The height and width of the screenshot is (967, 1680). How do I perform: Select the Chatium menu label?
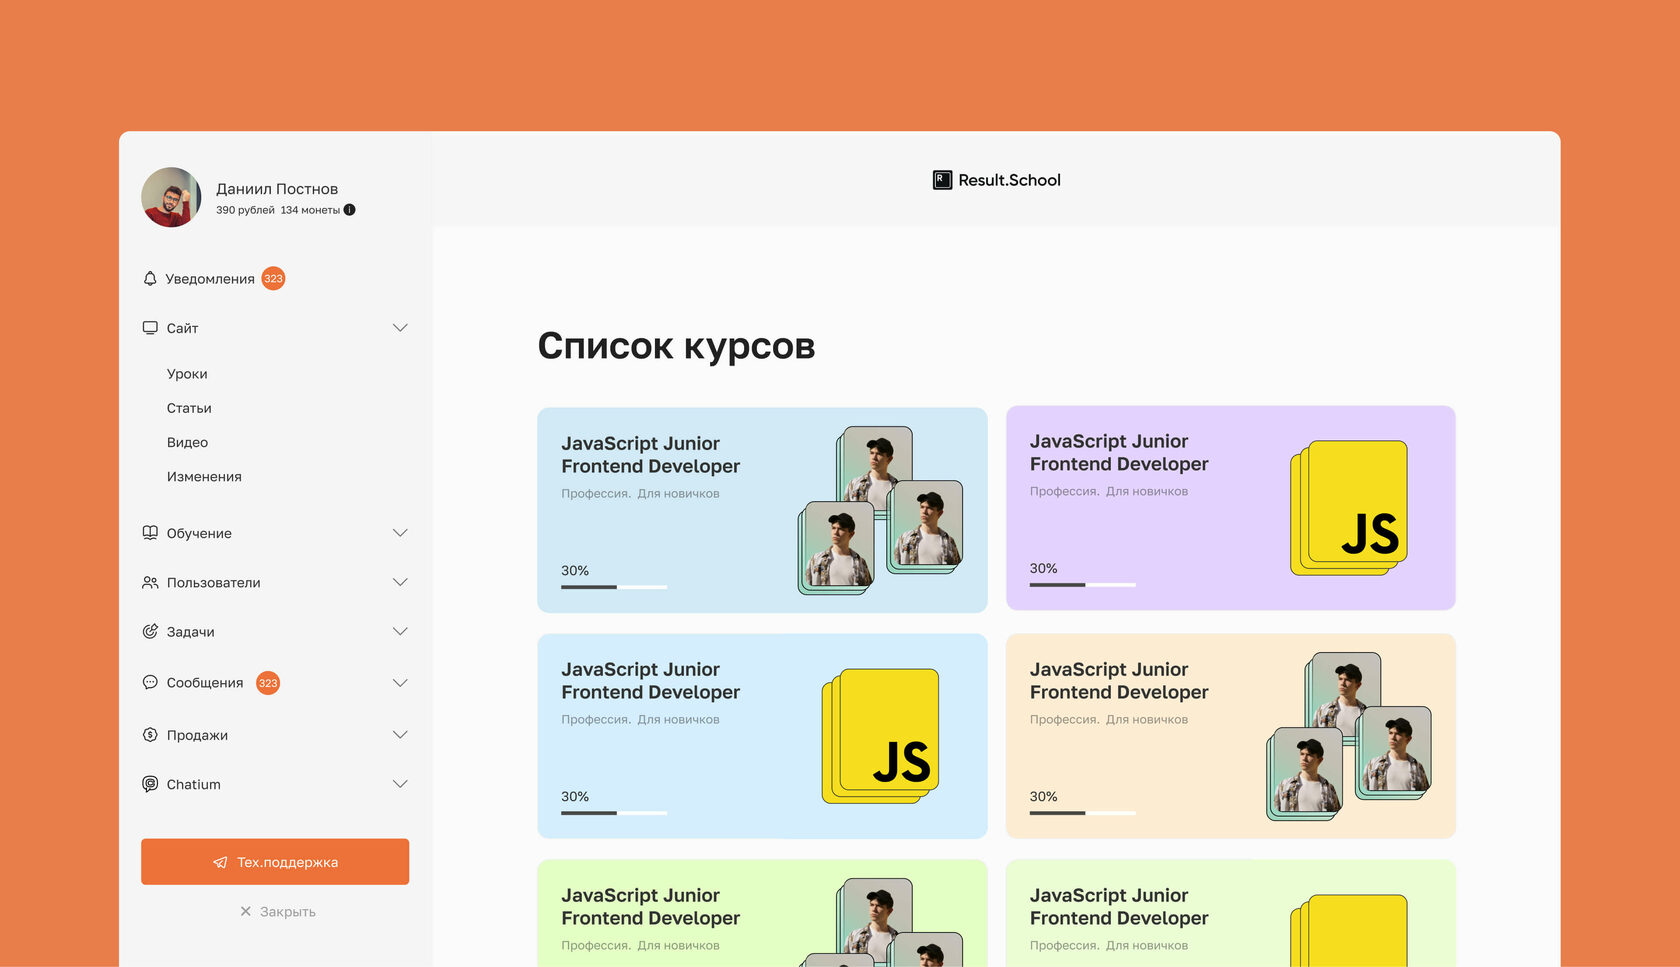coord(194,785)
